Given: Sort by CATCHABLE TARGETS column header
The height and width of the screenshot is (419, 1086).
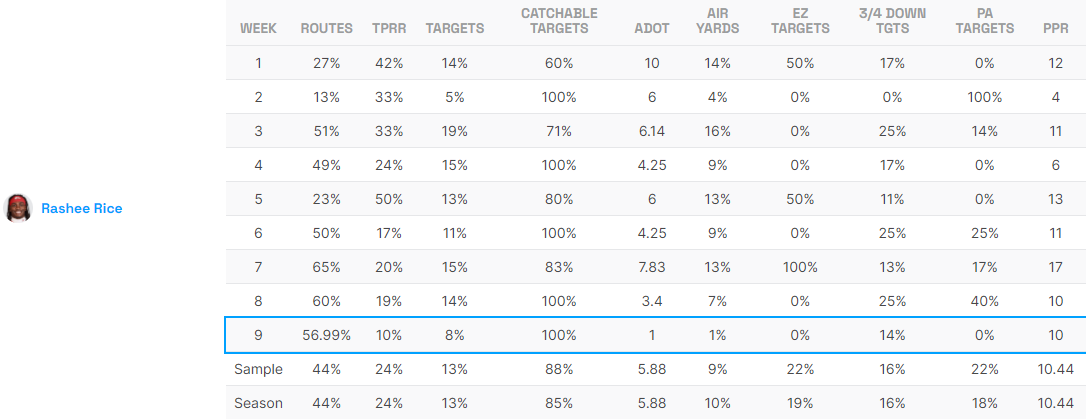Looking at the screenshot, I should click(559, 21).
